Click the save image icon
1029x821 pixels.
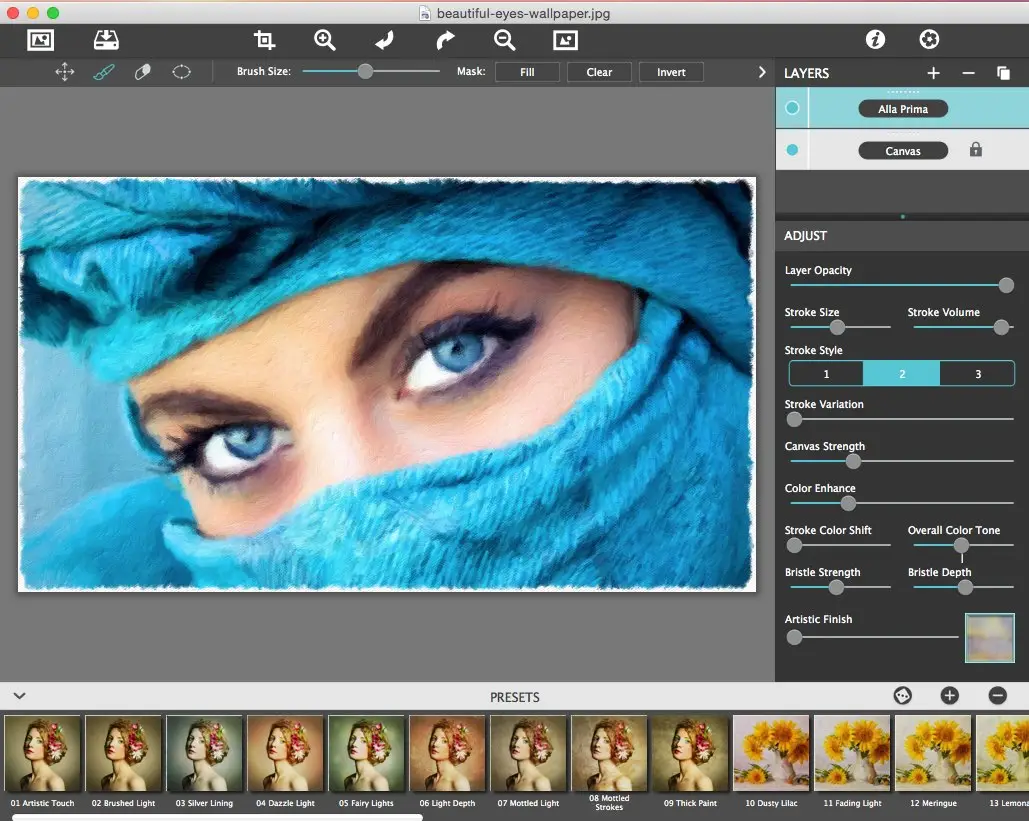(x=106, y=40)
